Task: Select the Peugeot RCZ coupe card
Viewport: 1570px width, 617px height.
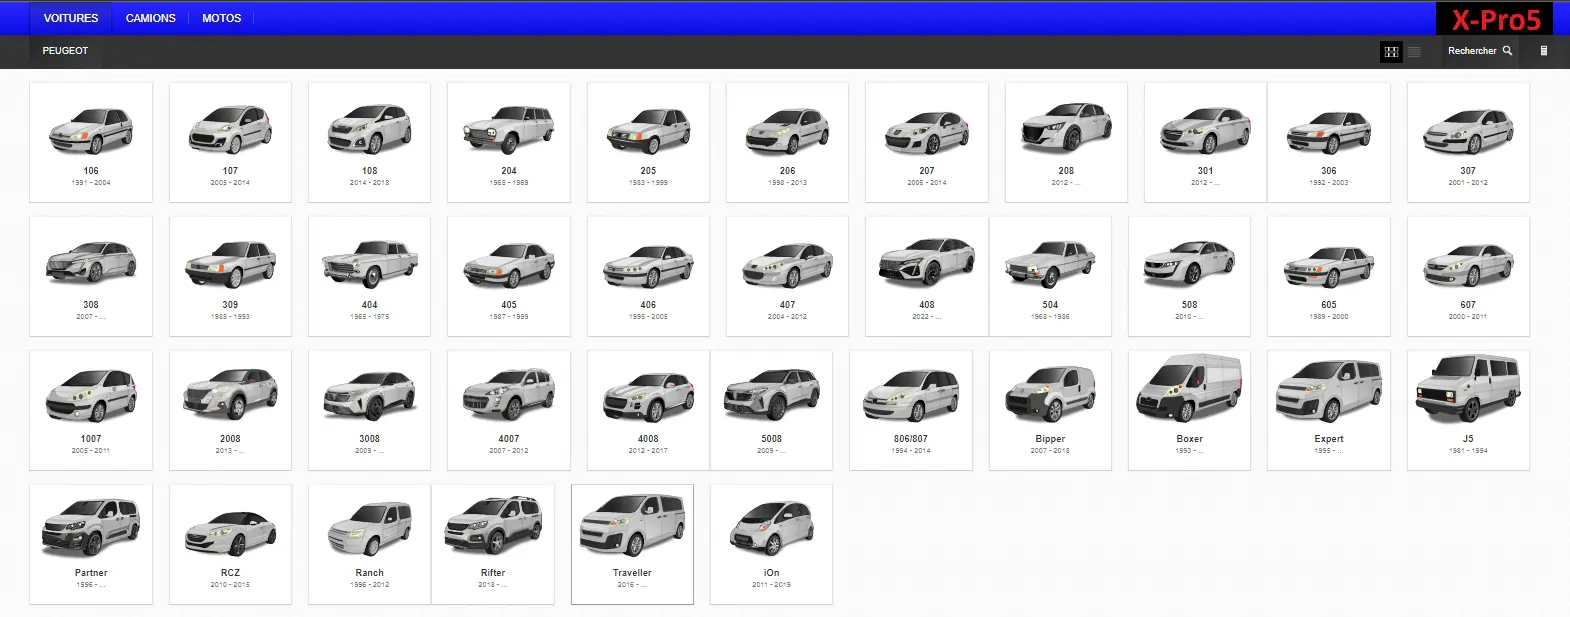Action: click(230, 544)
